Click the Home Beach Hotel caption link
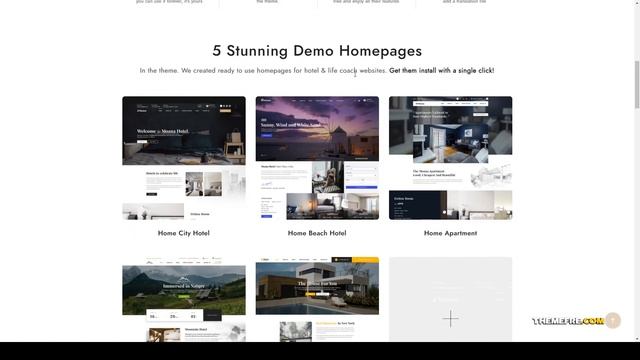The image size is (640, 360). coord(317,233)
